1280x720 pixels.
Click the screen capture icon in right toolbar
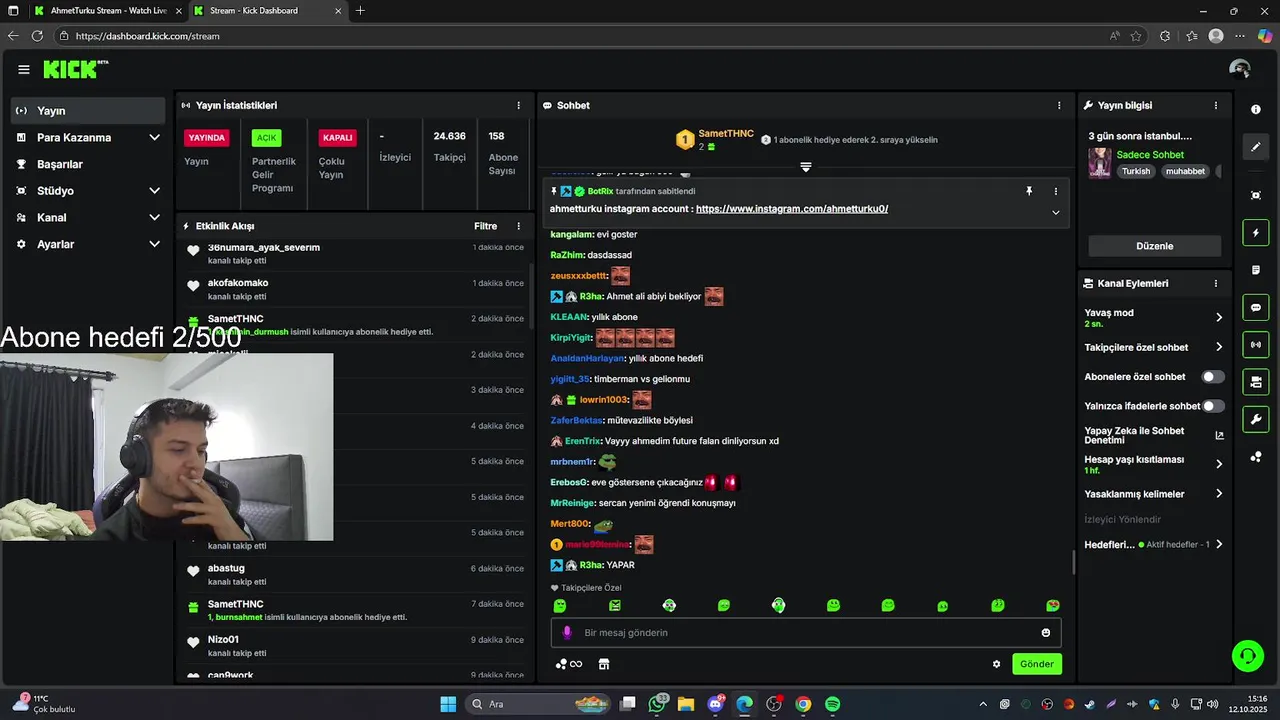(x=1256, y=195)
